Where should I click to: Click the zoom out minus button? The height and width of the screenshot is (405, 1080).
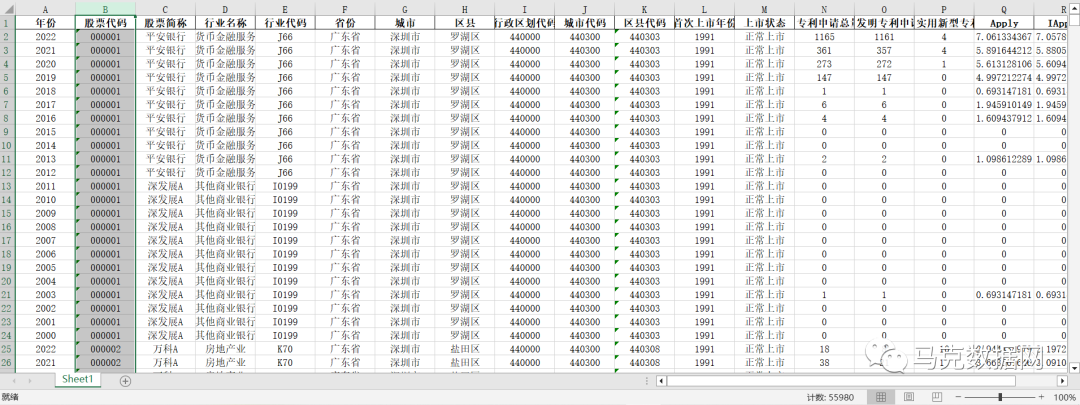point(957,397)
